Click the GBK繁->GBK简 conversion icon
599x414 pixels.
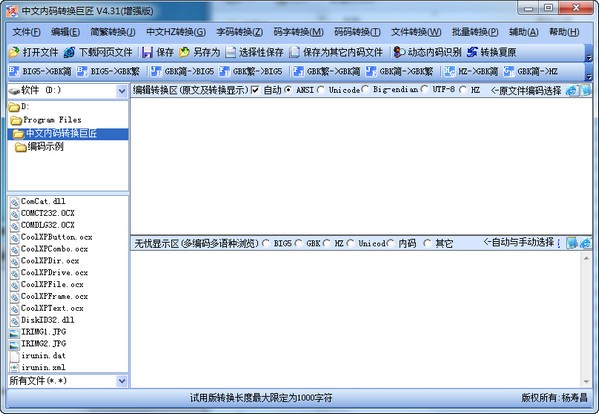298,71
